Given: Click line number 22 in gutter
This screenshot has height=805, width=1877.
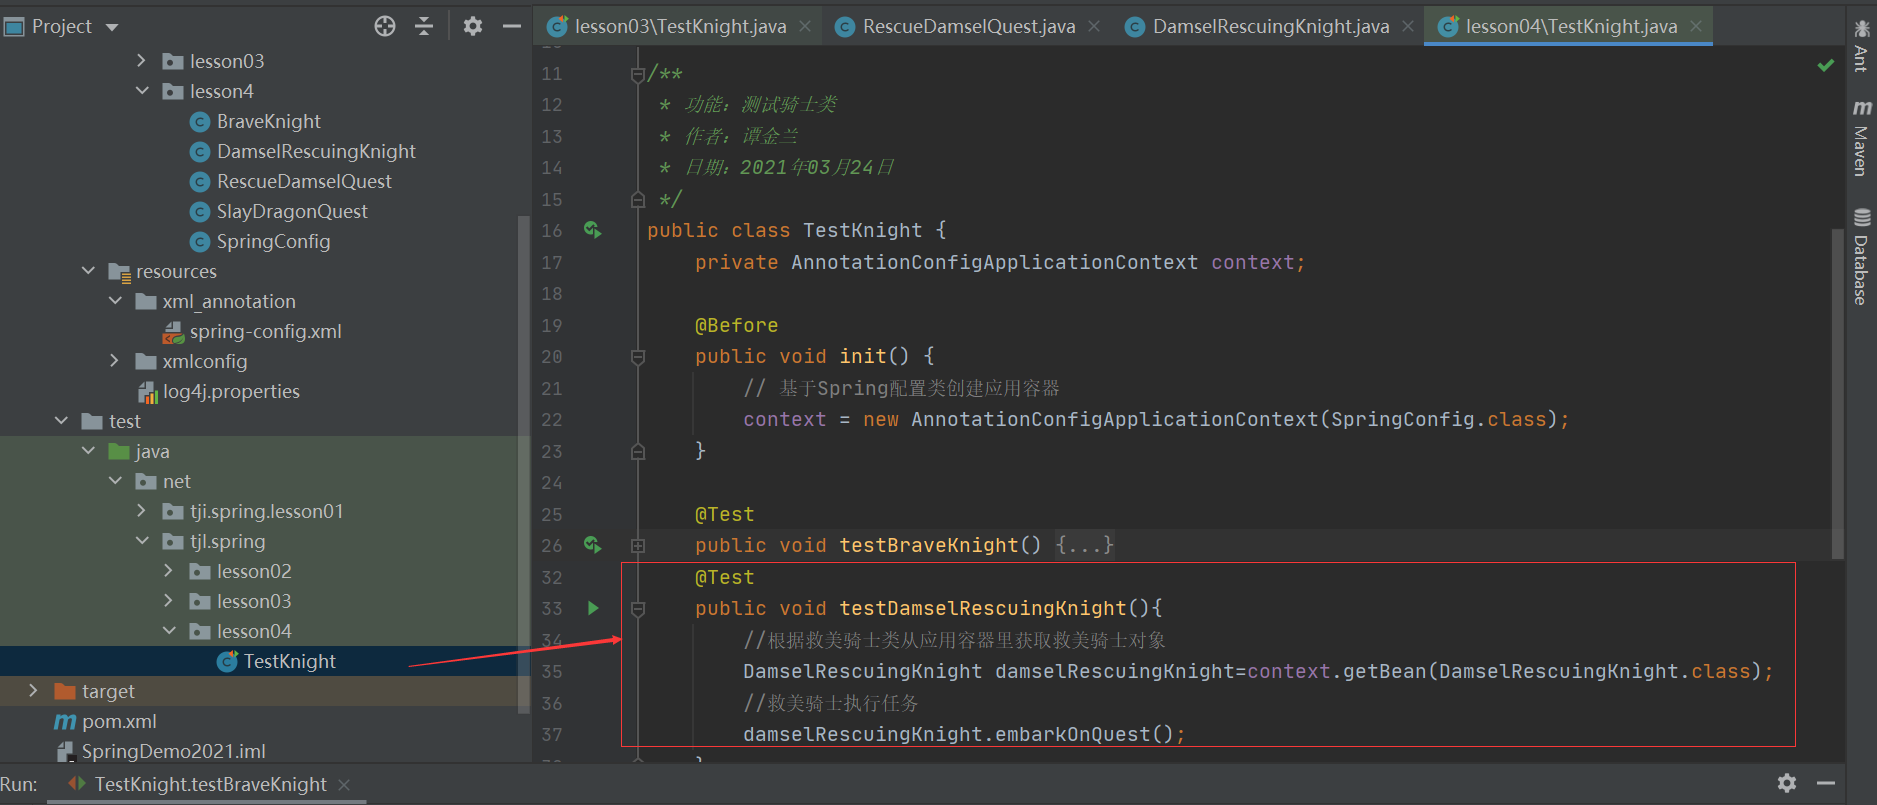Looking at the screenshot, I should [552, 420].
